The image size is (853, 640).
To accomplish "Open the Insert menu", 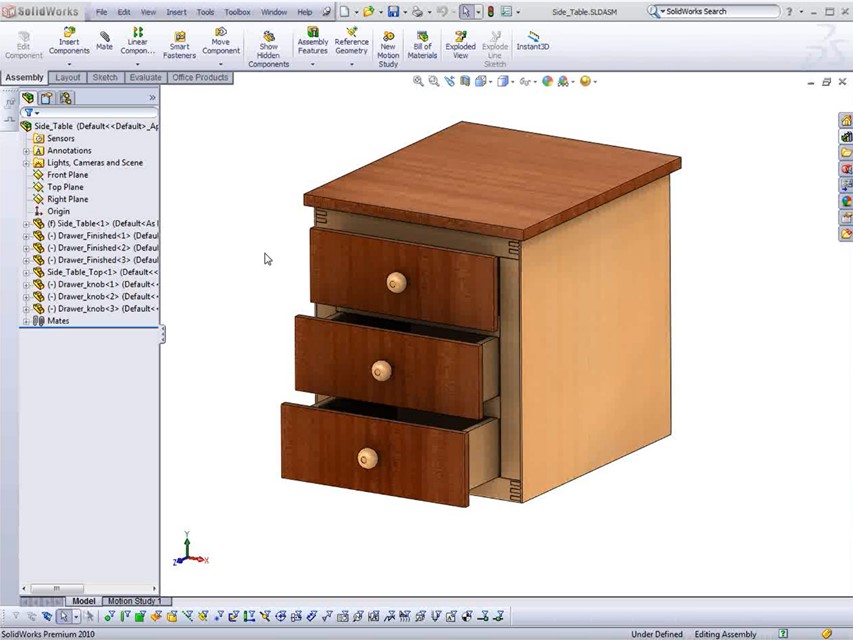I will pyautogui.click(x=176, y=12).
